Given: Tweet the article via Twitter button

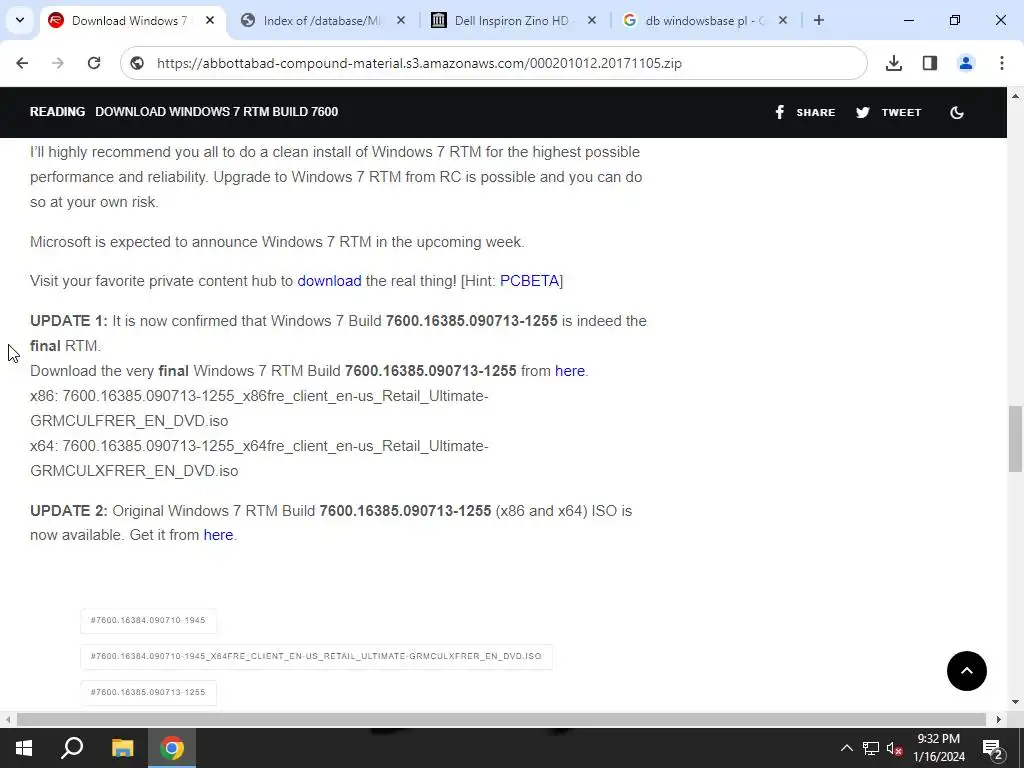Looking at the screenshot, I should [888, 112].
